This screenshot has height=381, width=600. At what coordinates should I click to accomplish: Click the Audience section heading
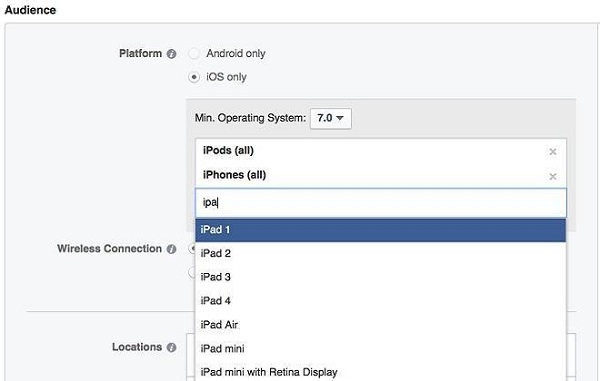(x=30, y=10)
